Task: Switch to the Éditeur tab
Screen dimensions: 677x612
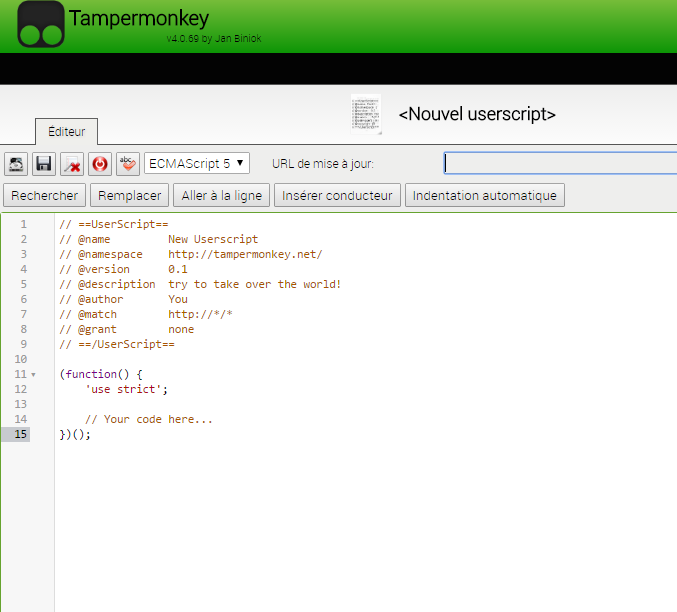Action: point(66,132)
